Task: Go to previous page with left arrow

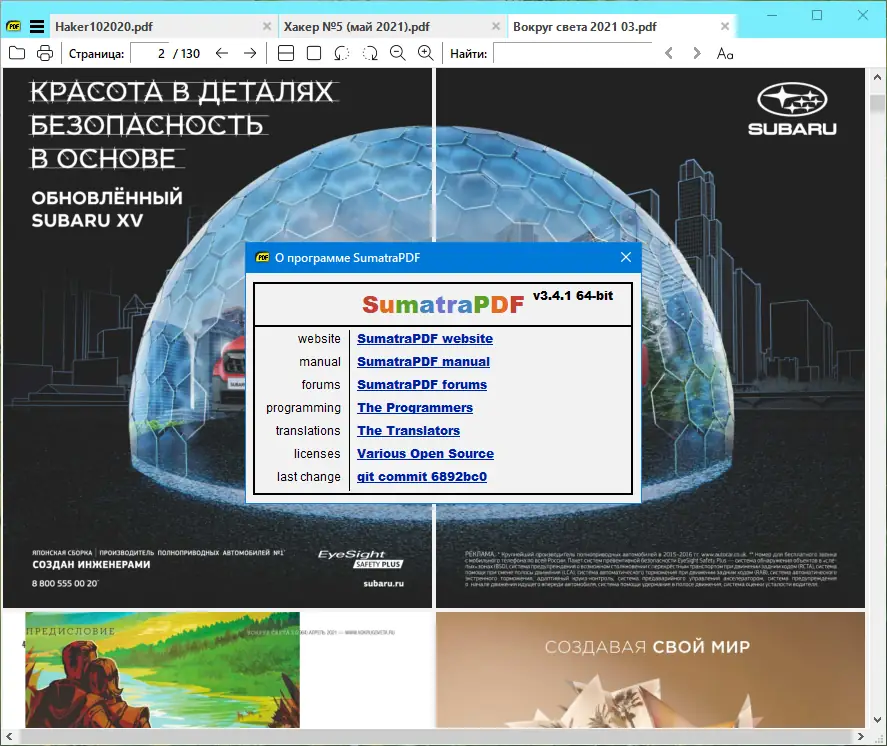Action: (222, 53)
